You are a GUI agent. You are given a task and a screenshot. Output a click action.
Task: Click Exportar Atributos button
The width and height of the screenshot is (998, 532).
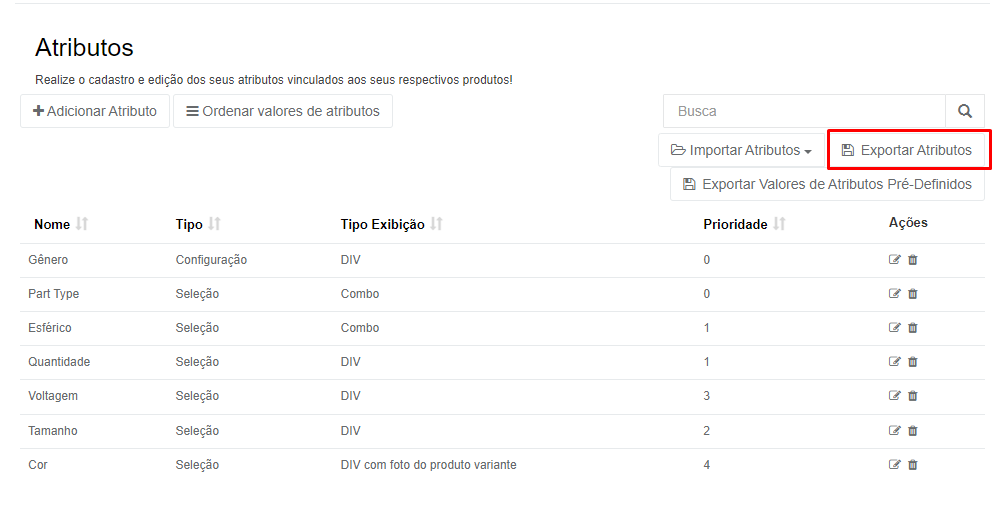point(907,150)
